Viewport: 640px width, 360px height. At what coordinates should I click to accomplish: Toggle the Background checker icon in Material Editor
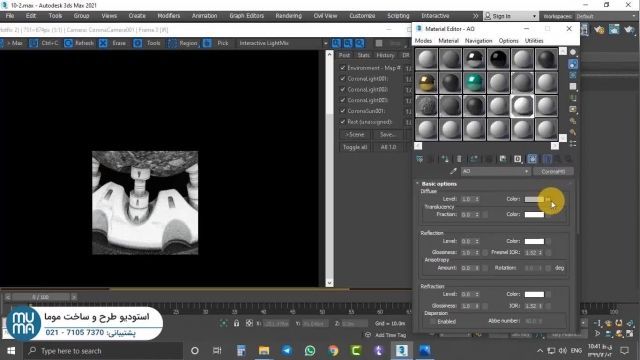pyautogui.click(x=573, y=75)
